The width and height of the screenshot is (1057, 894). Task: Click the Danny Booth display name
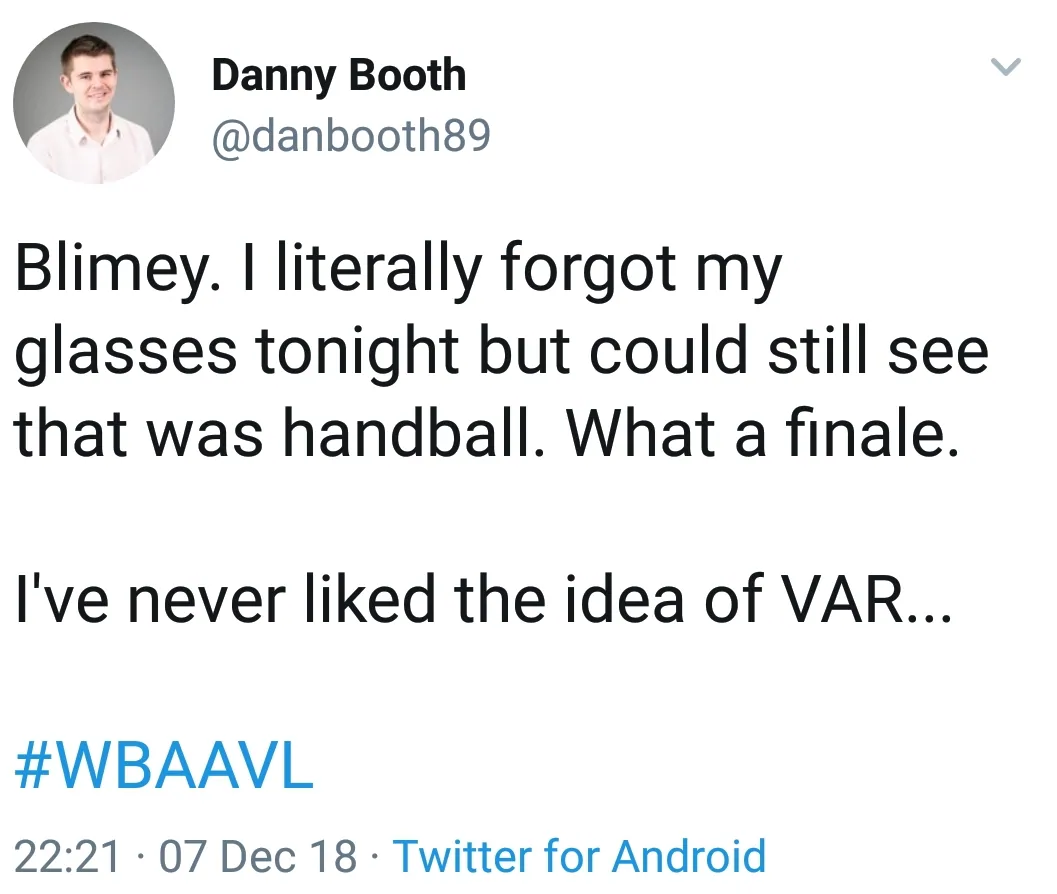pyautogui.click(x=338, y=75)
